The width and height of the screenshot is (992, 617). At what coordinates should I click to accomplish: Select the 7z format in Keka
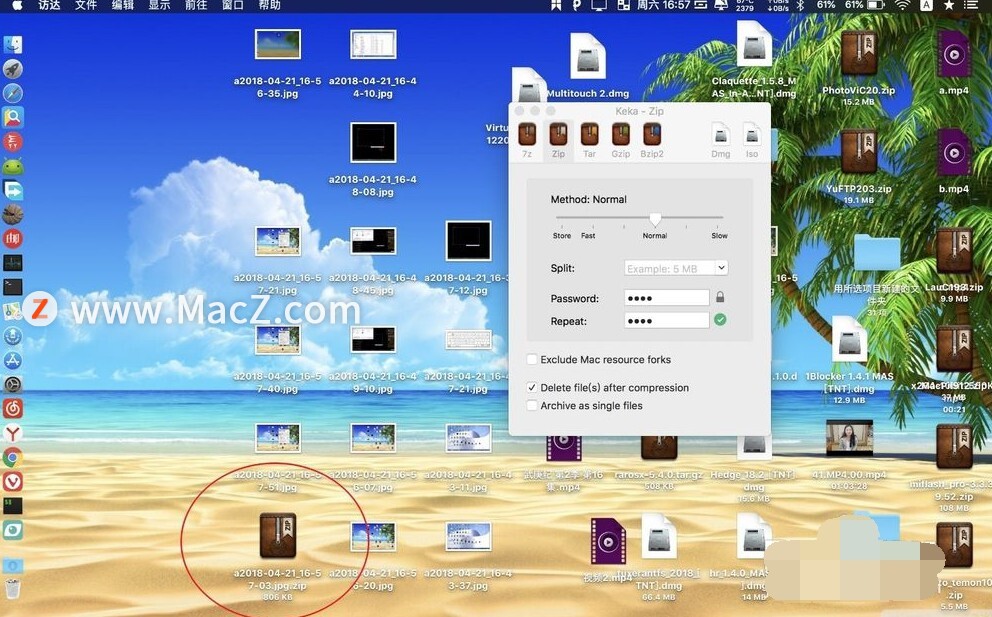(x=527, y=140)
